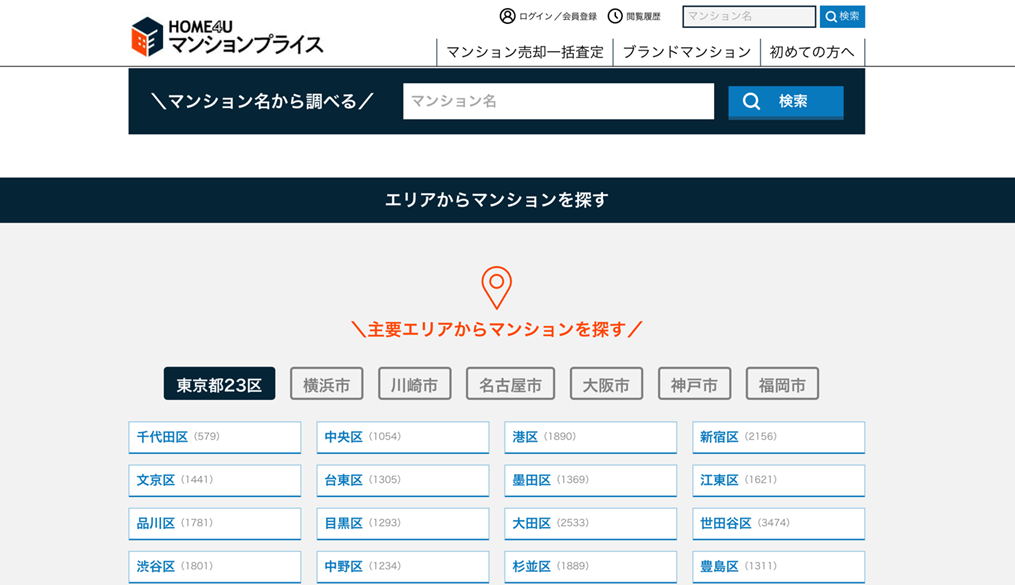Open 渋谷区 (1801) listing
This screenshot has height=585, width=1015.
(215, 567)
